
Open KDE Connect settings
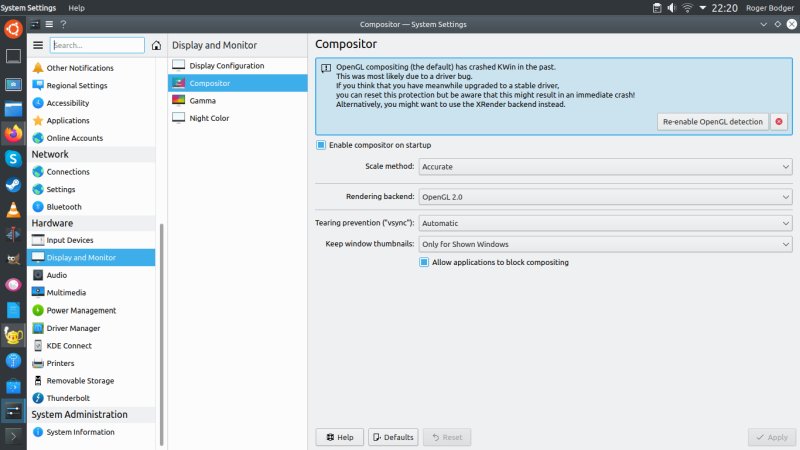pos(91,345)
